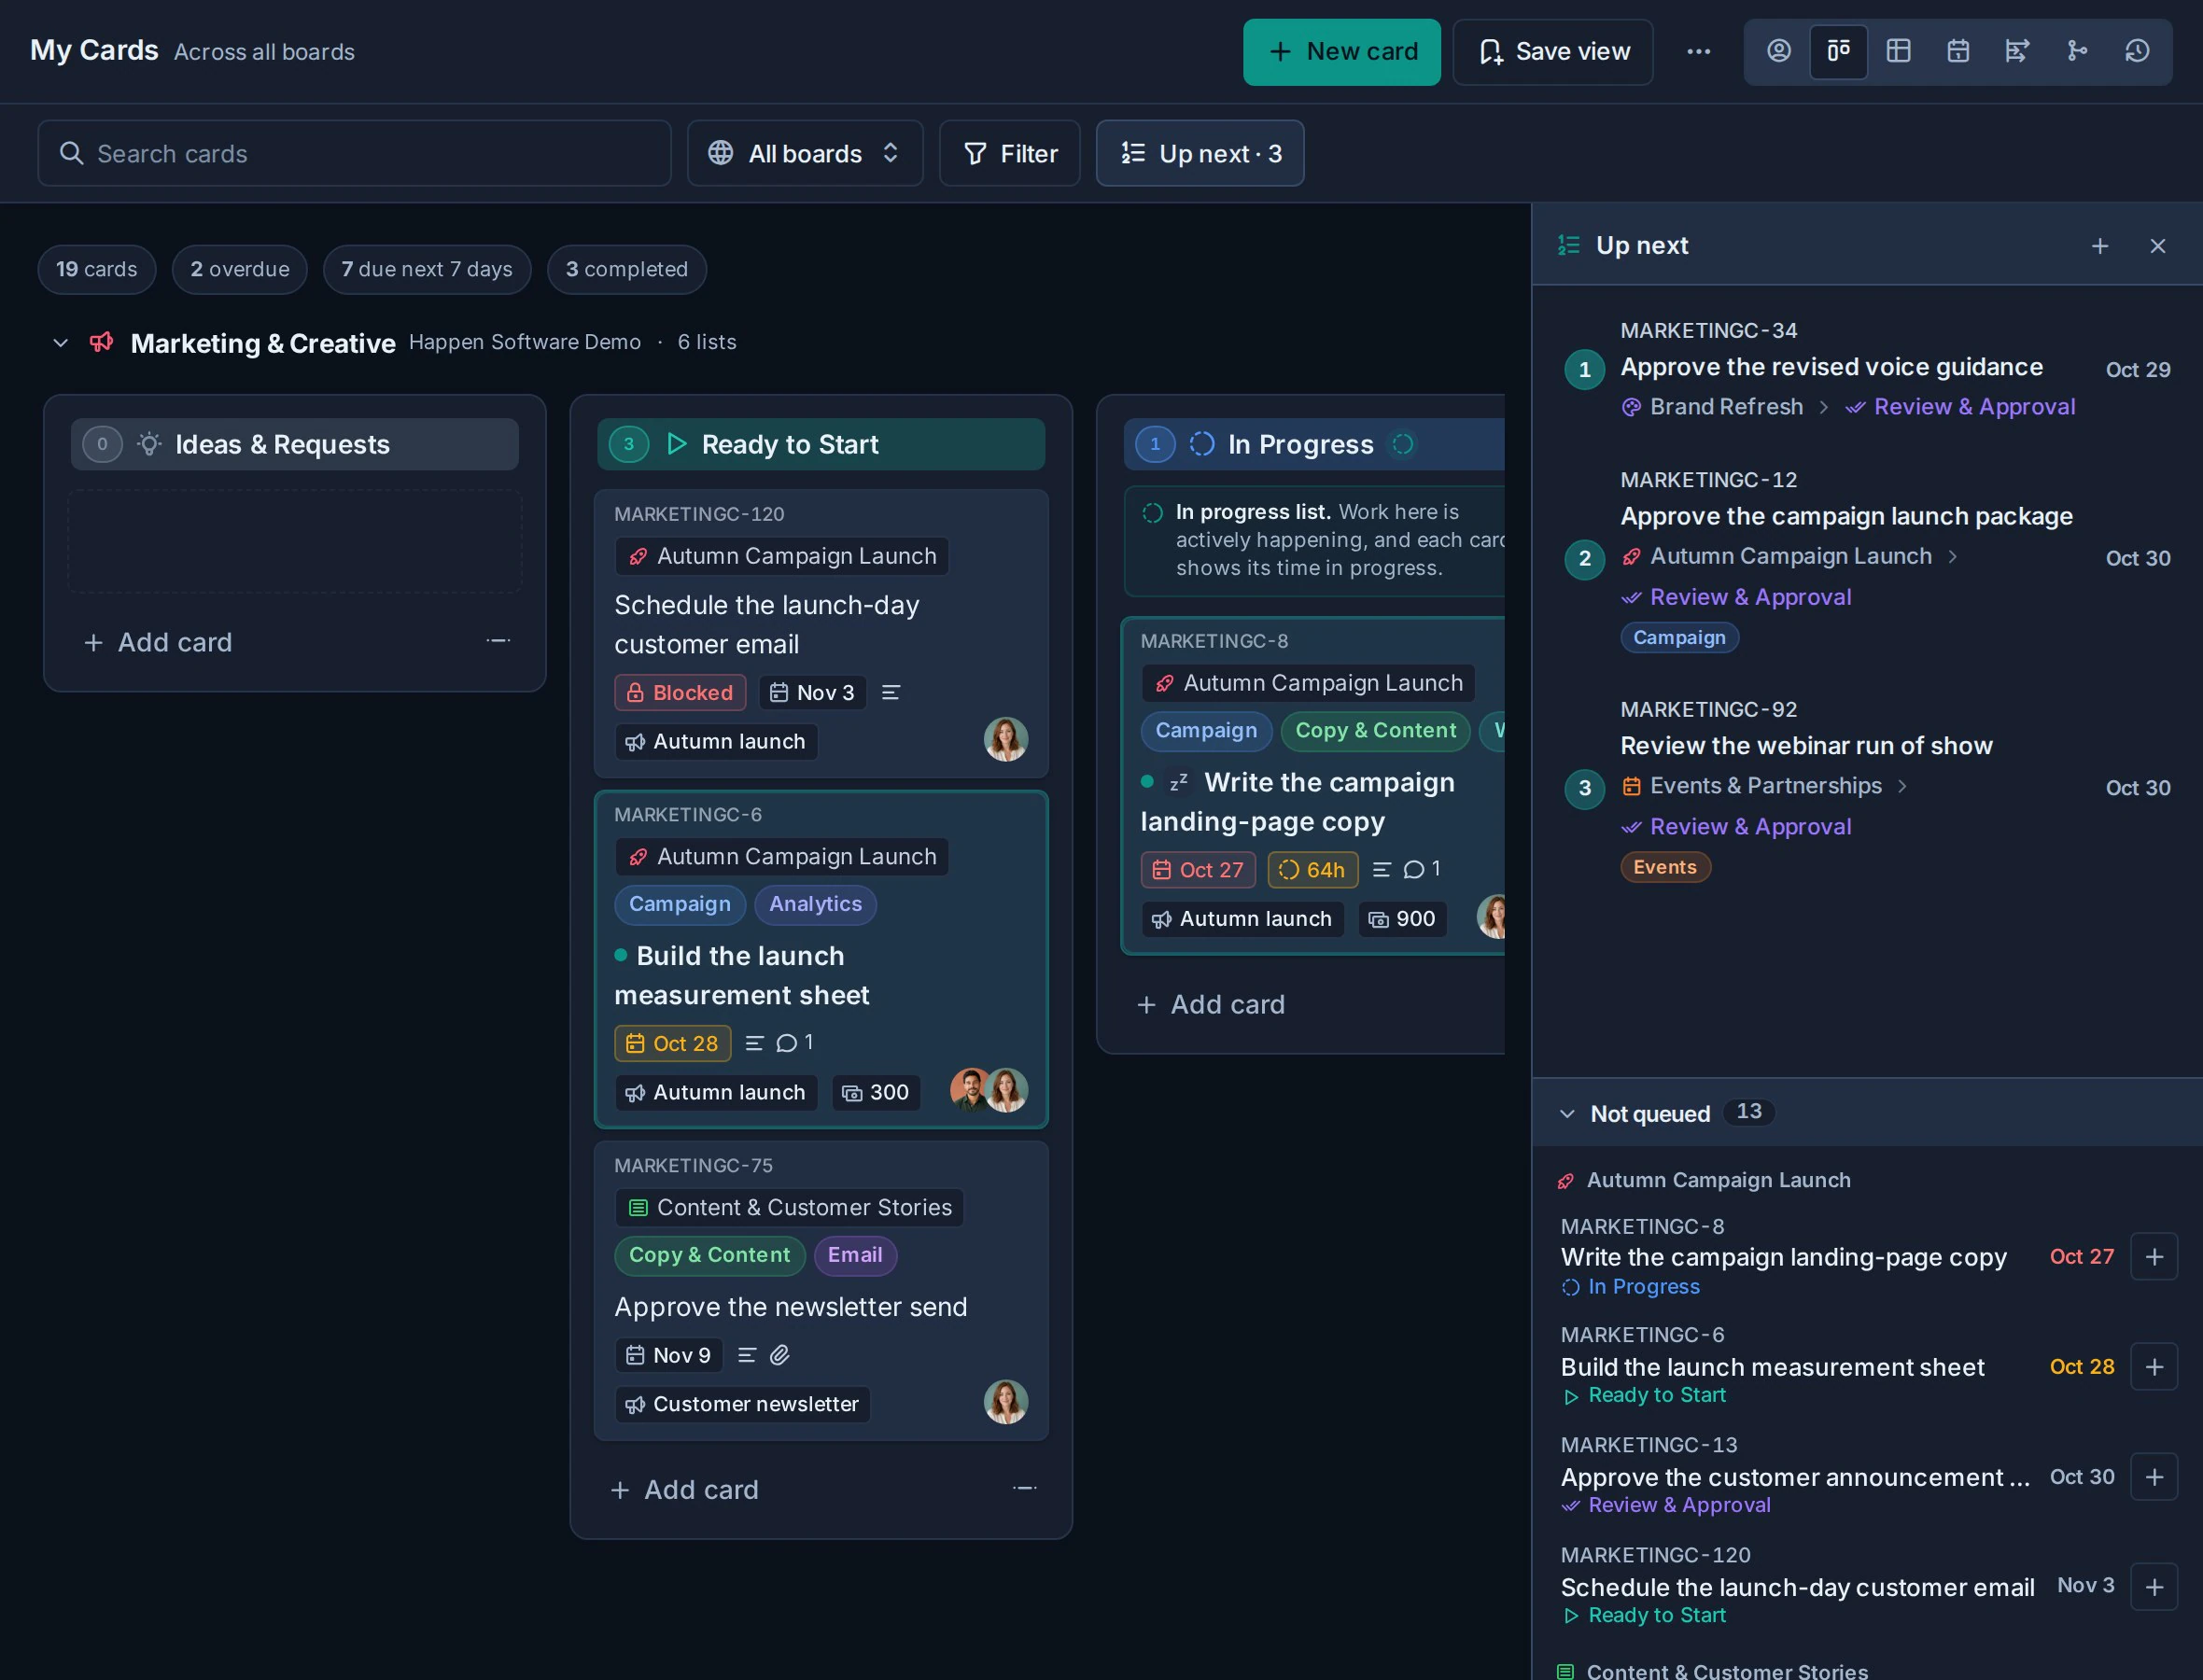This screenshot has height=1680, width=2203.
Task: Open Approve the revised voice guidance item
Action: (x=1831, y=367)
